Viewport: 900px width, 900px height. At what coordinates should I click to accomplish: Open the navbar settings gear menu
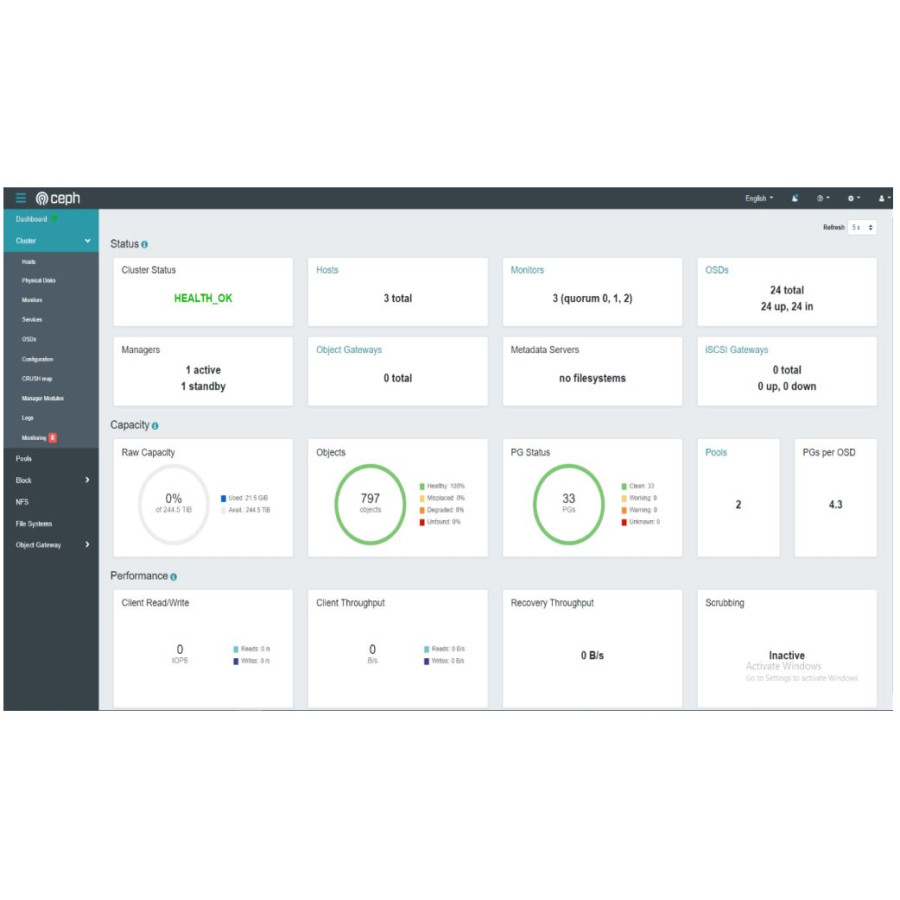click(x=851, y=198)
